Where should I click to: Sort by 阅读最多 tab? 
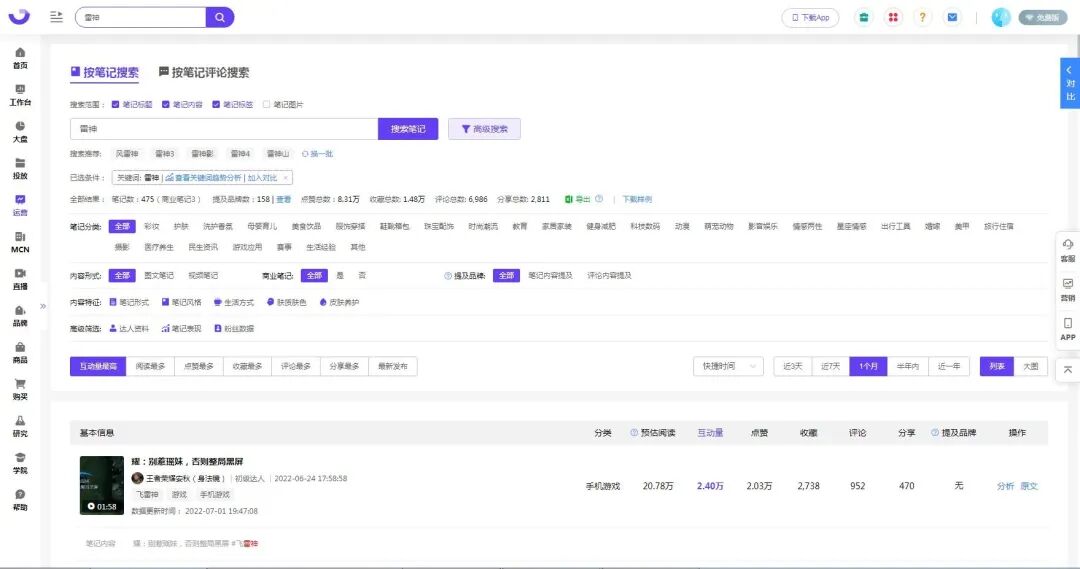click(150, 366)
